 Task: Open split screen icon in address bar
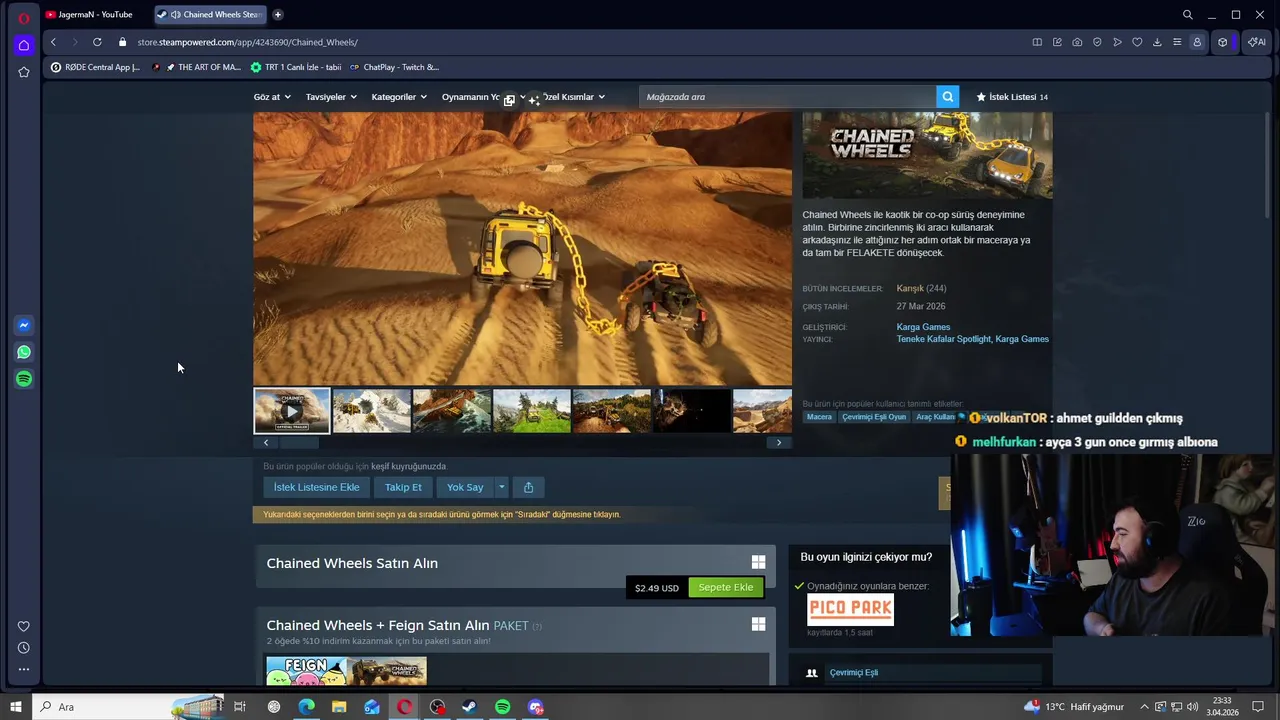(x=1037, y=42)
